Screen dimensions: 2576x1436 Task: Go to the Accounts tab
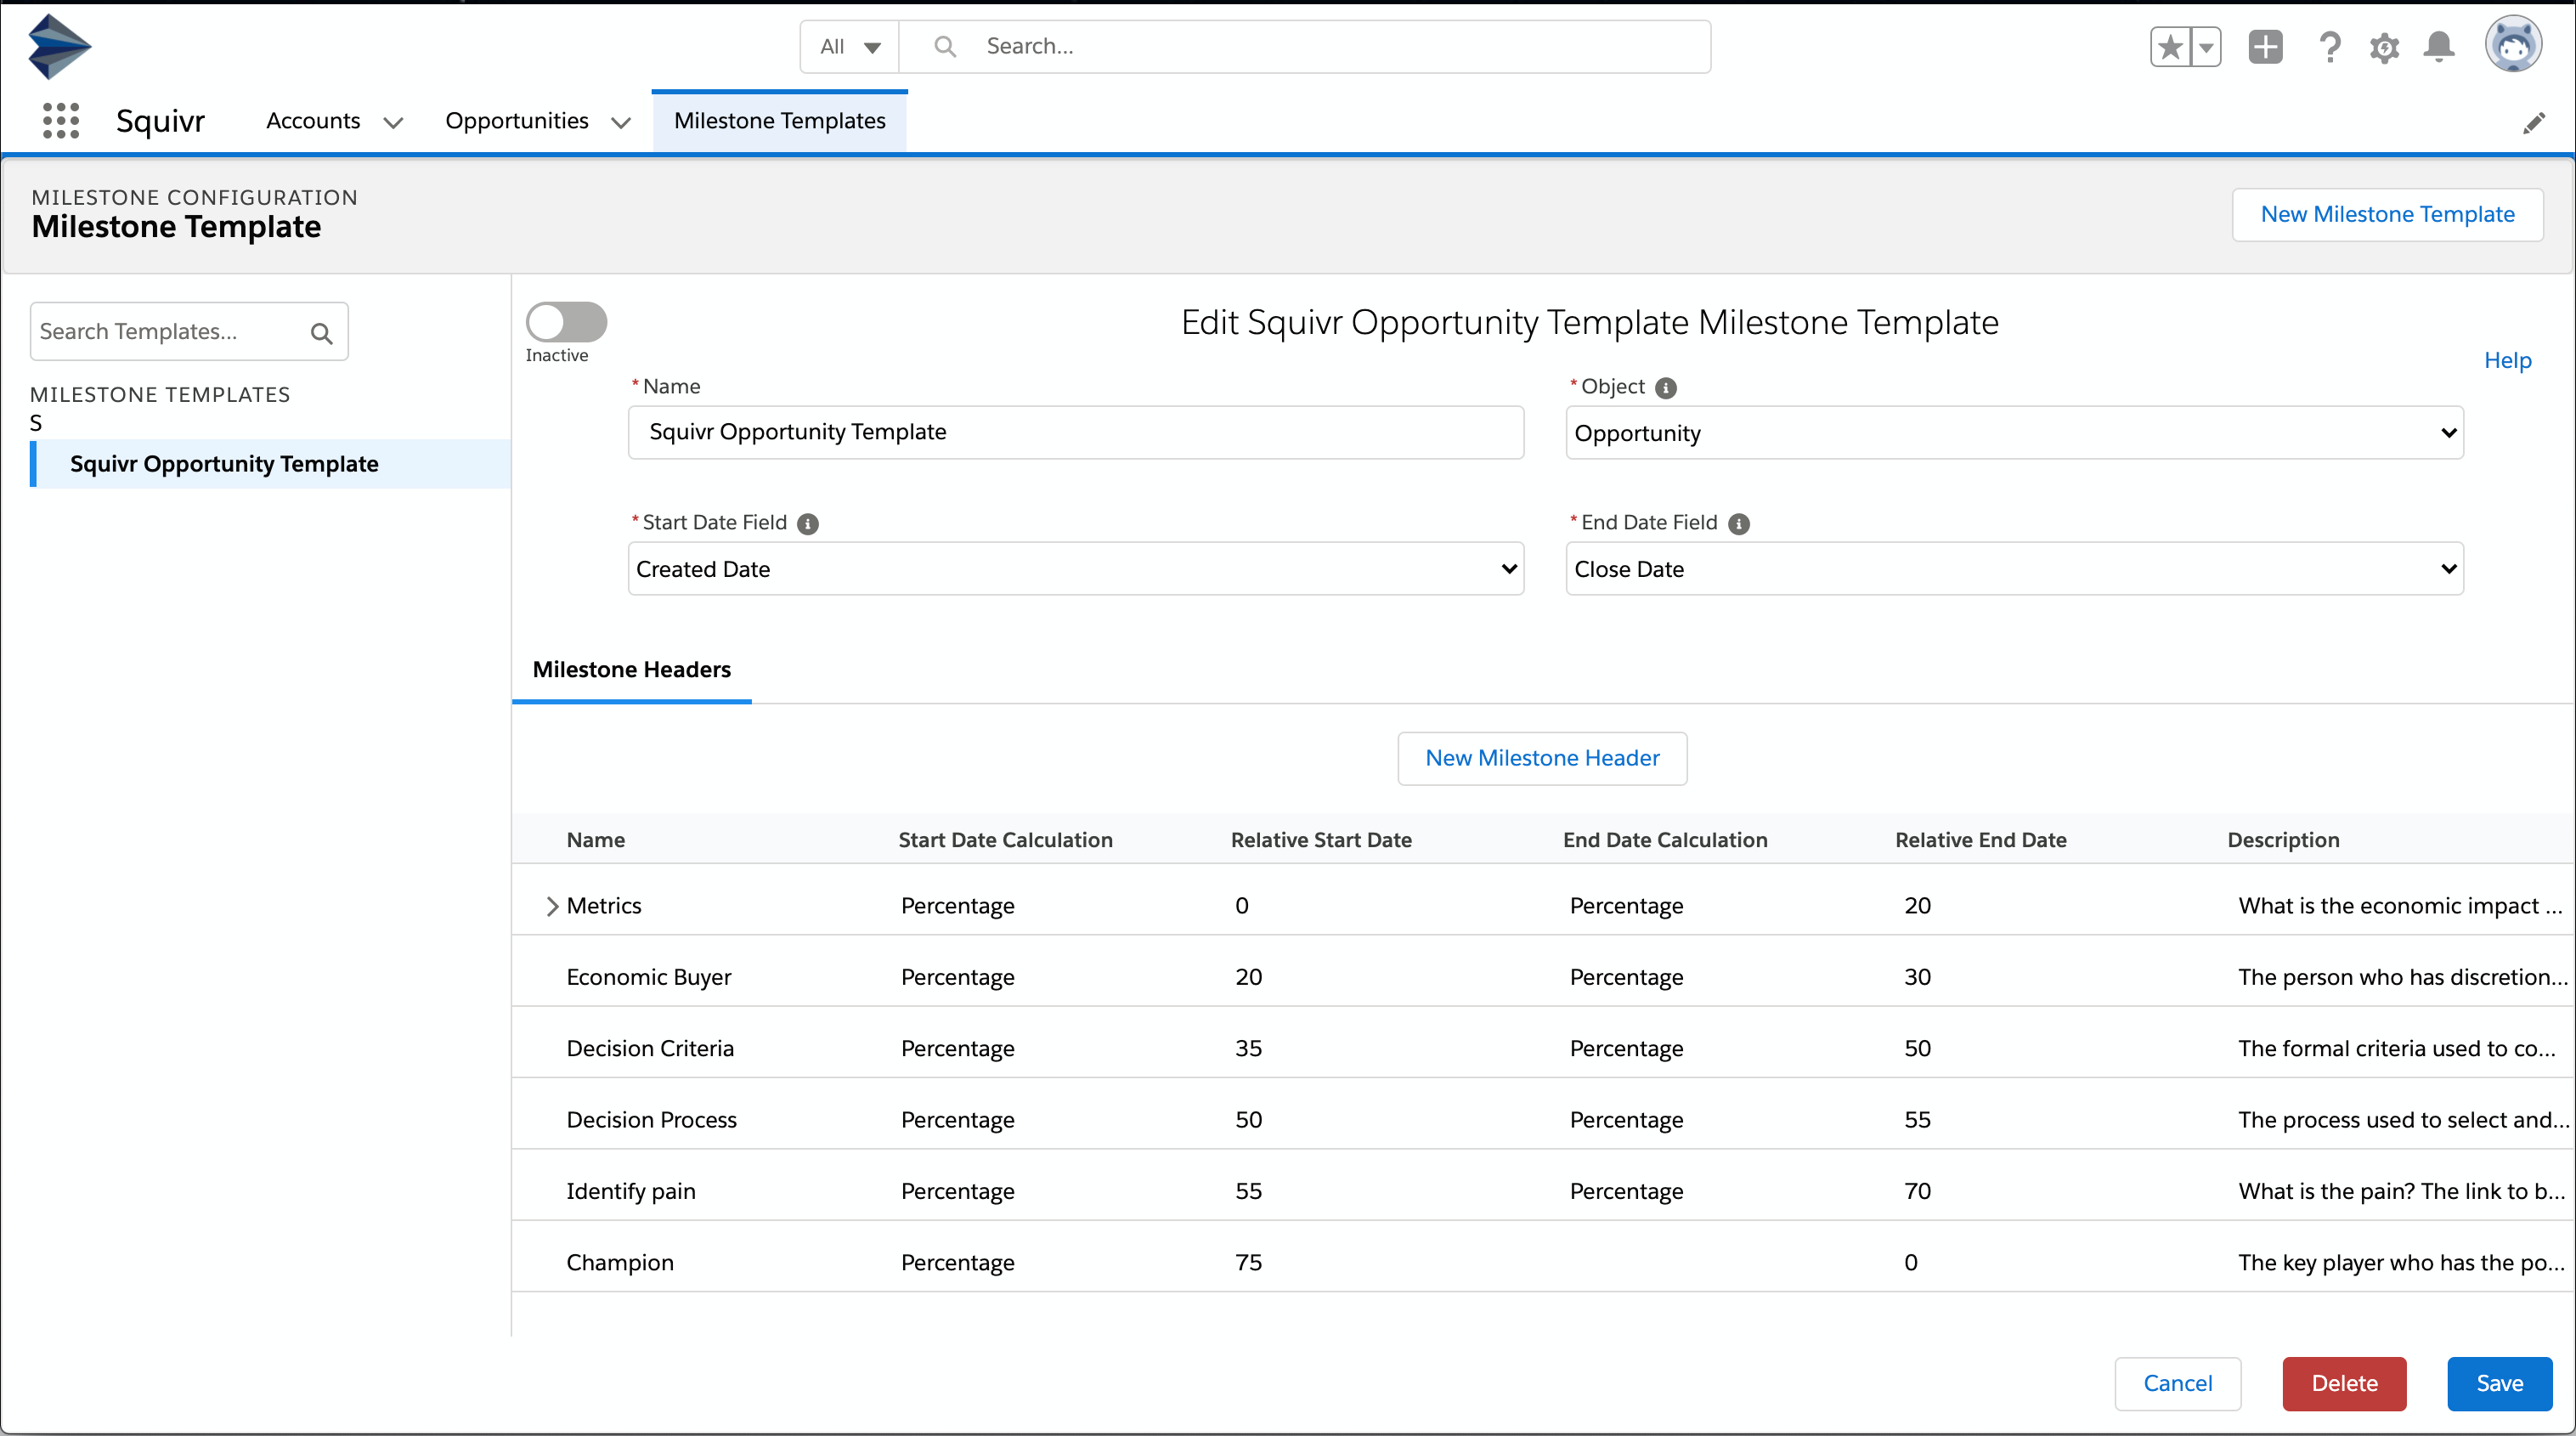point(313,121)
